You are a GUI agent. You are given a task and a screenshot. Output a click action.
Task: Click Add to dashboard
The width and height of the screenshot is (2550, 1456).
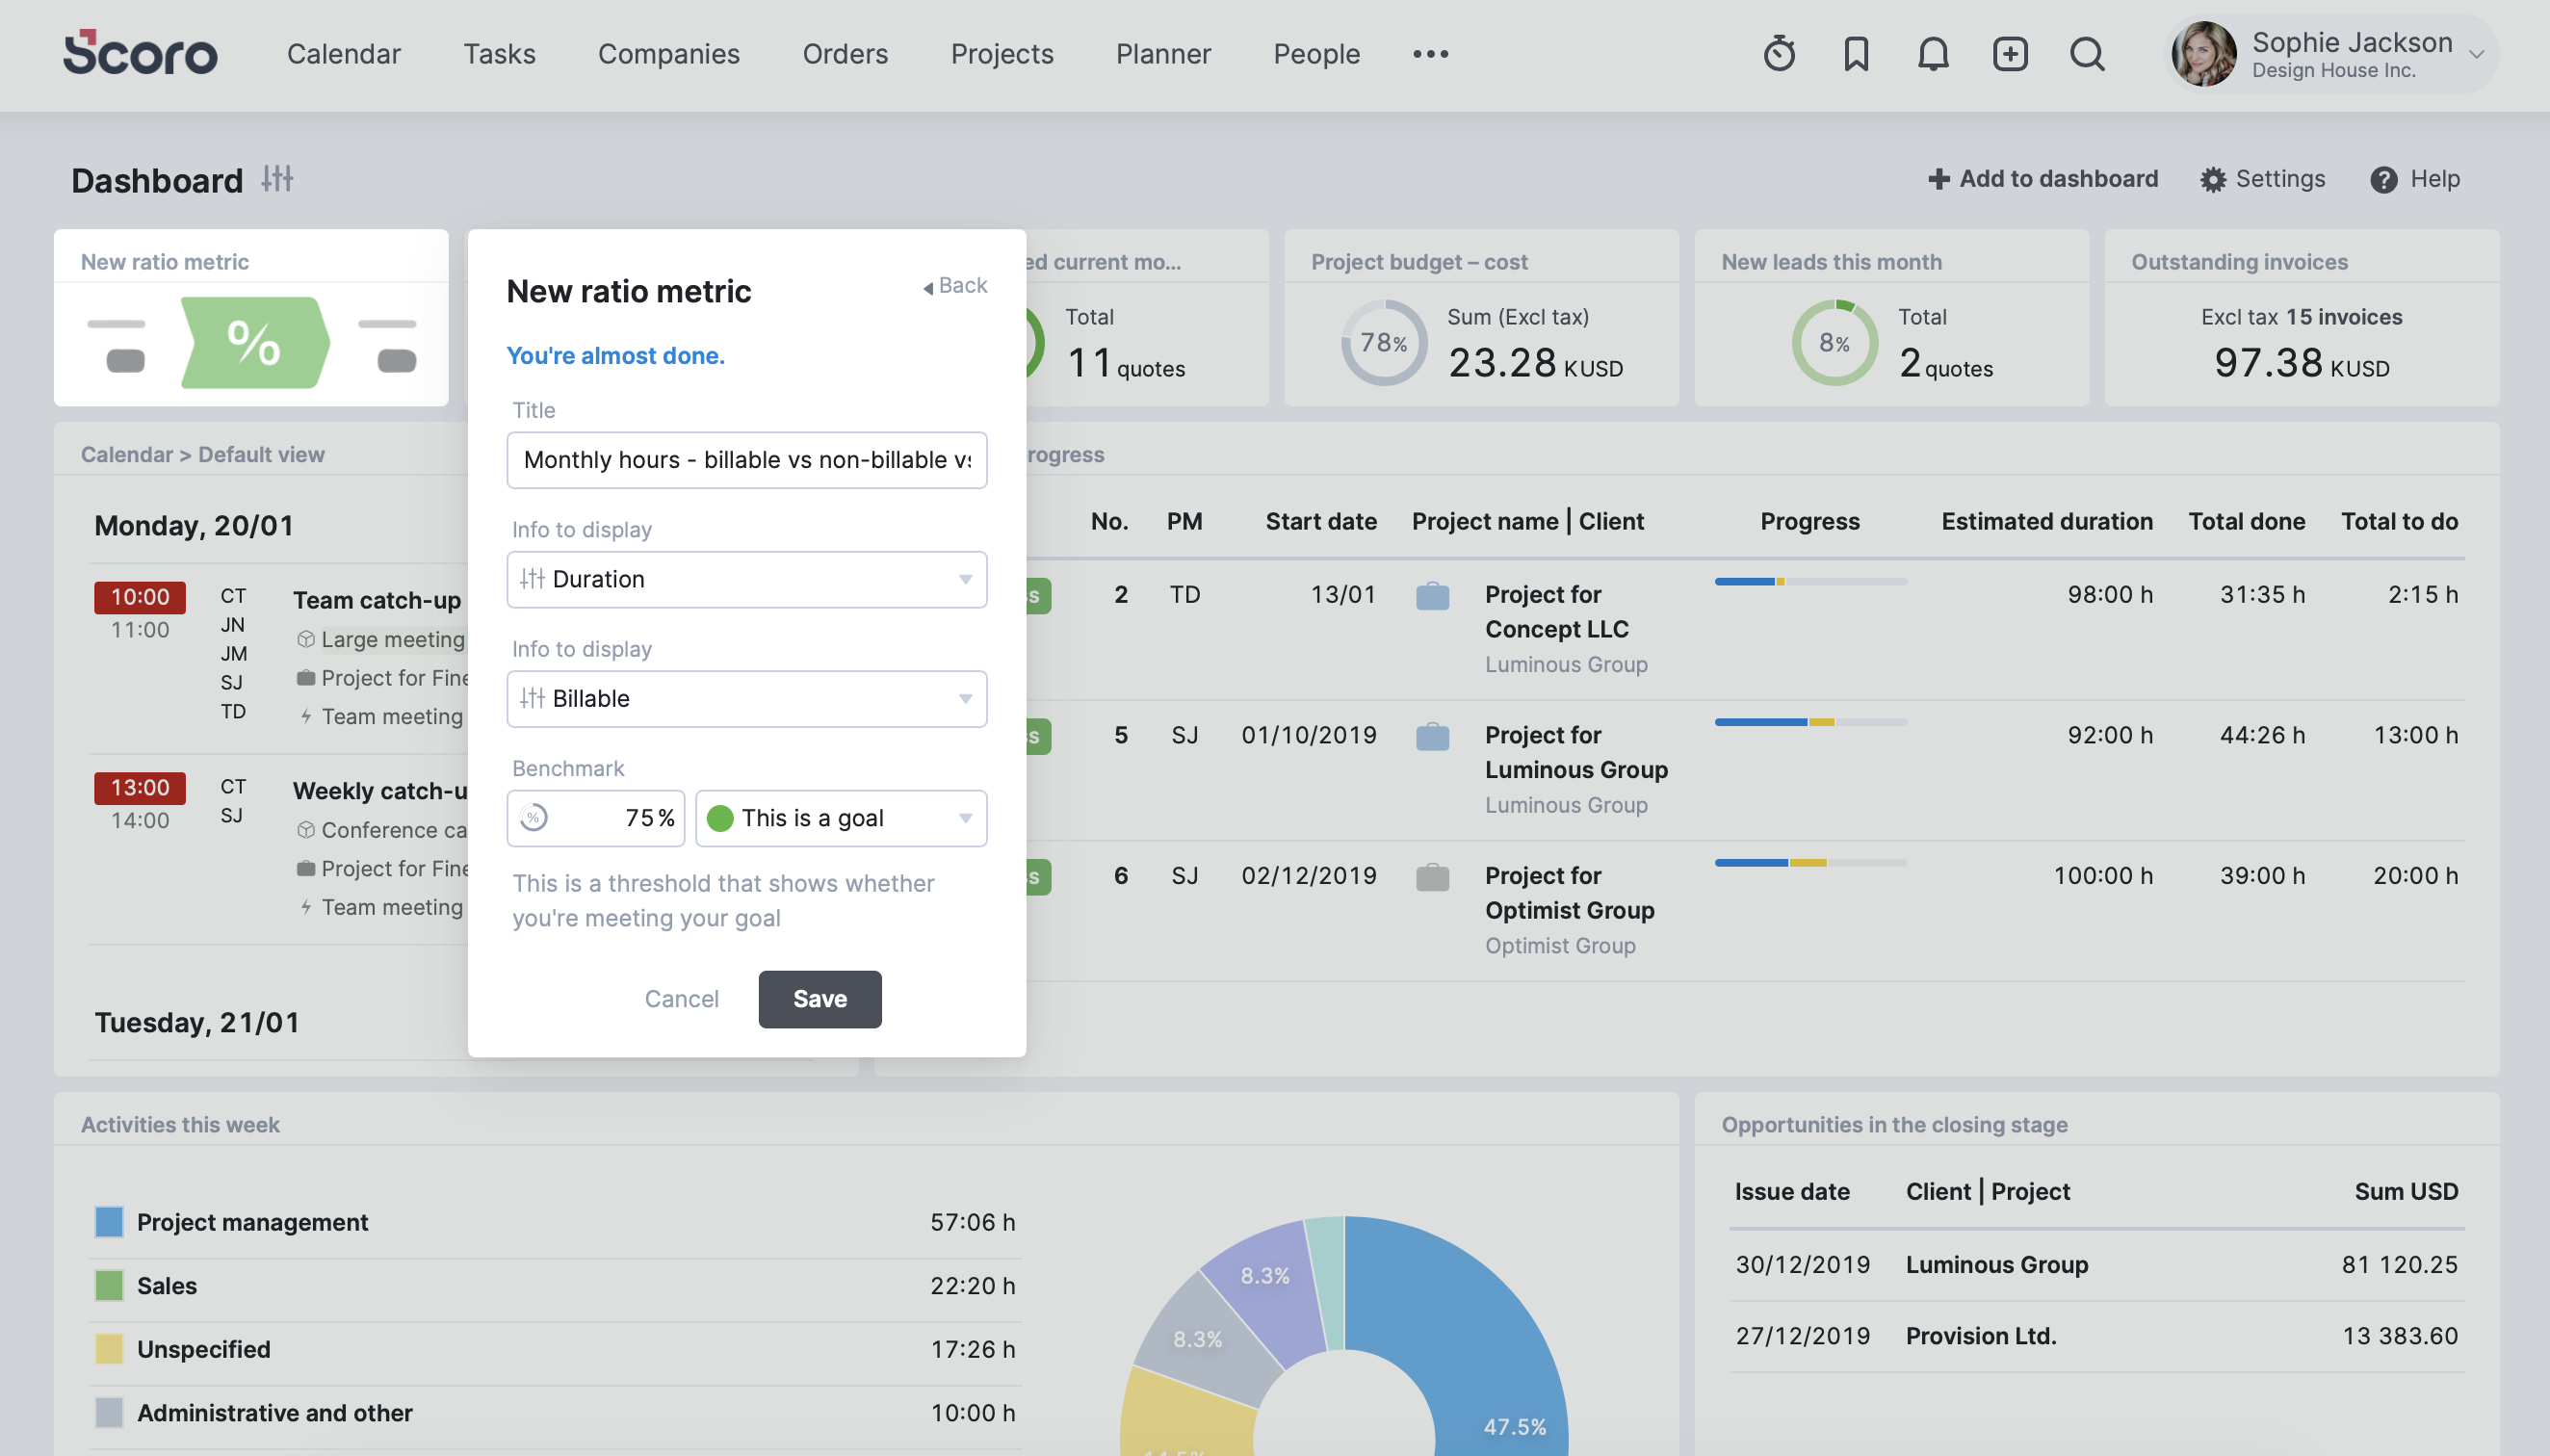click(x=2043, y=179)
